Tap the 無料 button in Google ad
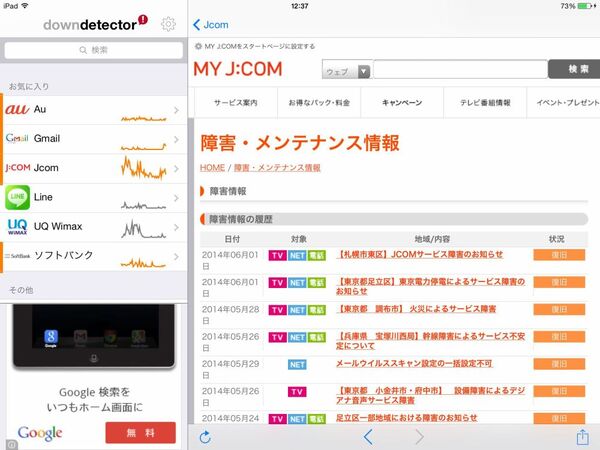Viewport: 600px width, 450px height. 140,432
